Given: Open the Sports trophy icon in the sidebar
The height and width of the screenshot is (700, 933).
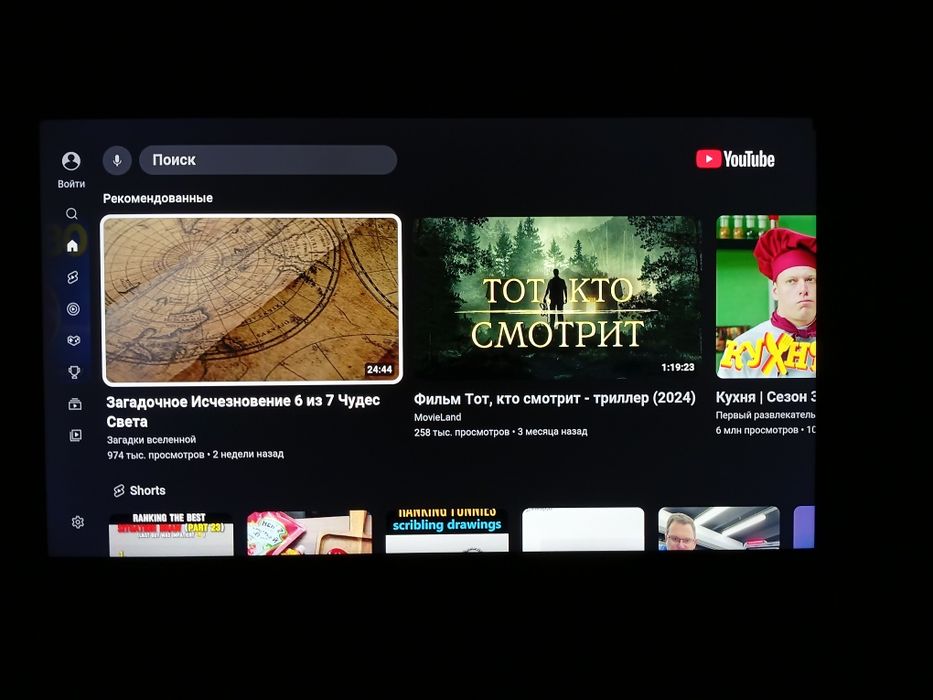Looking at the screenshot, I should 74,372.
